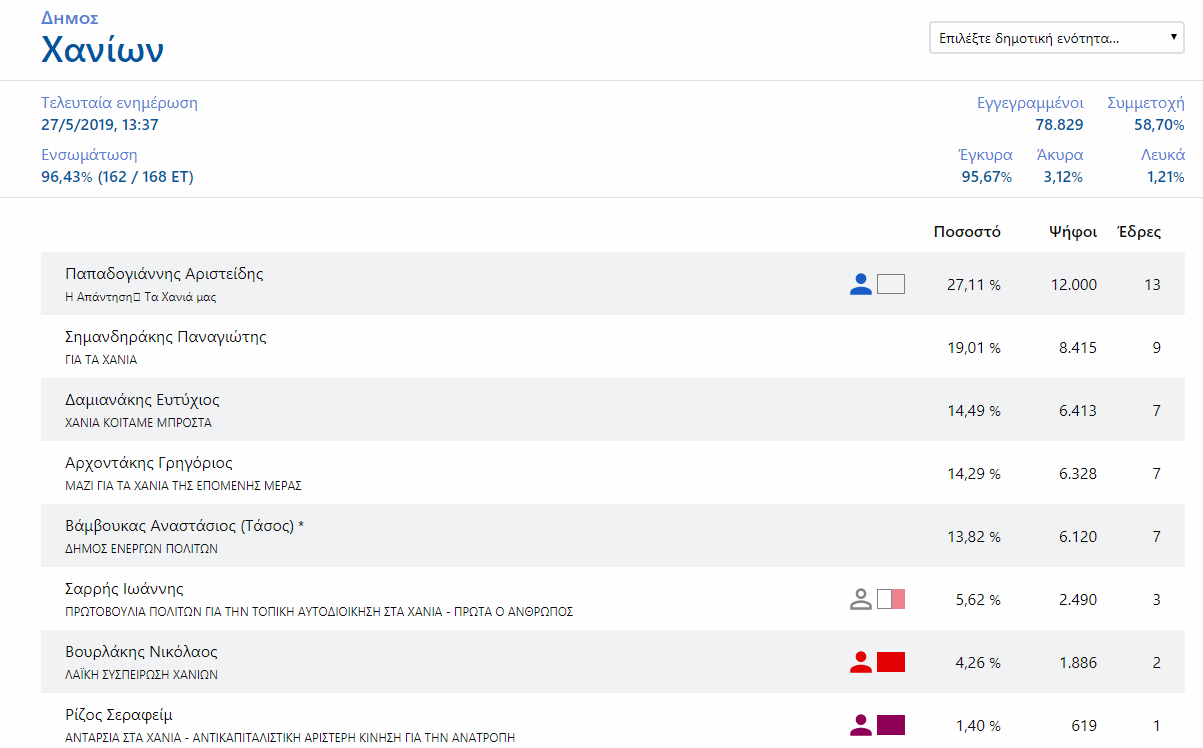Screen dimensions: 1203x748
Task: Click the blank ballots value 1,21%
Action: click(1166, 177)
